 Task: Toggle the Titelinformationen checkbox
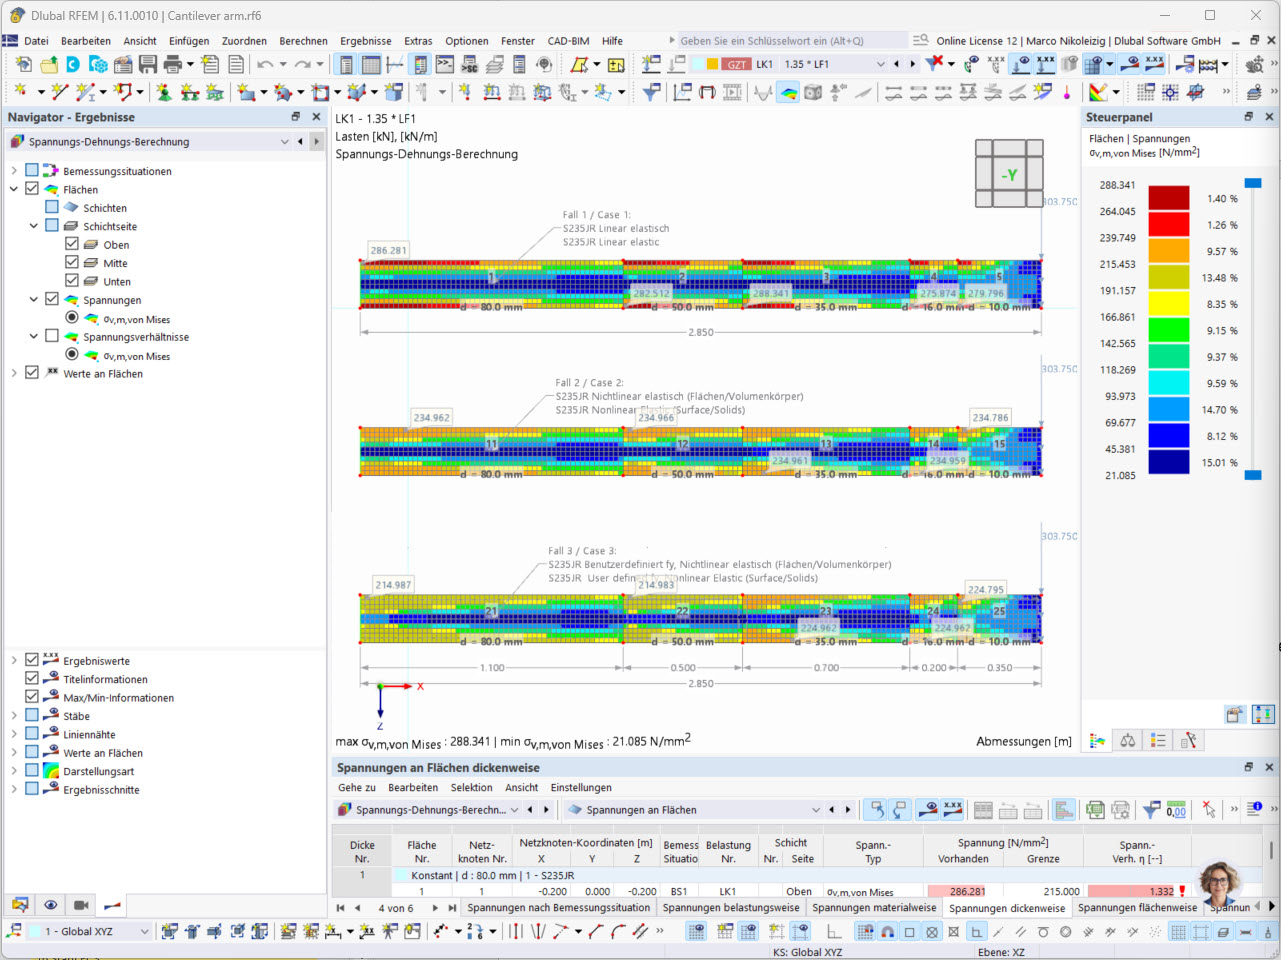point(32,679)
